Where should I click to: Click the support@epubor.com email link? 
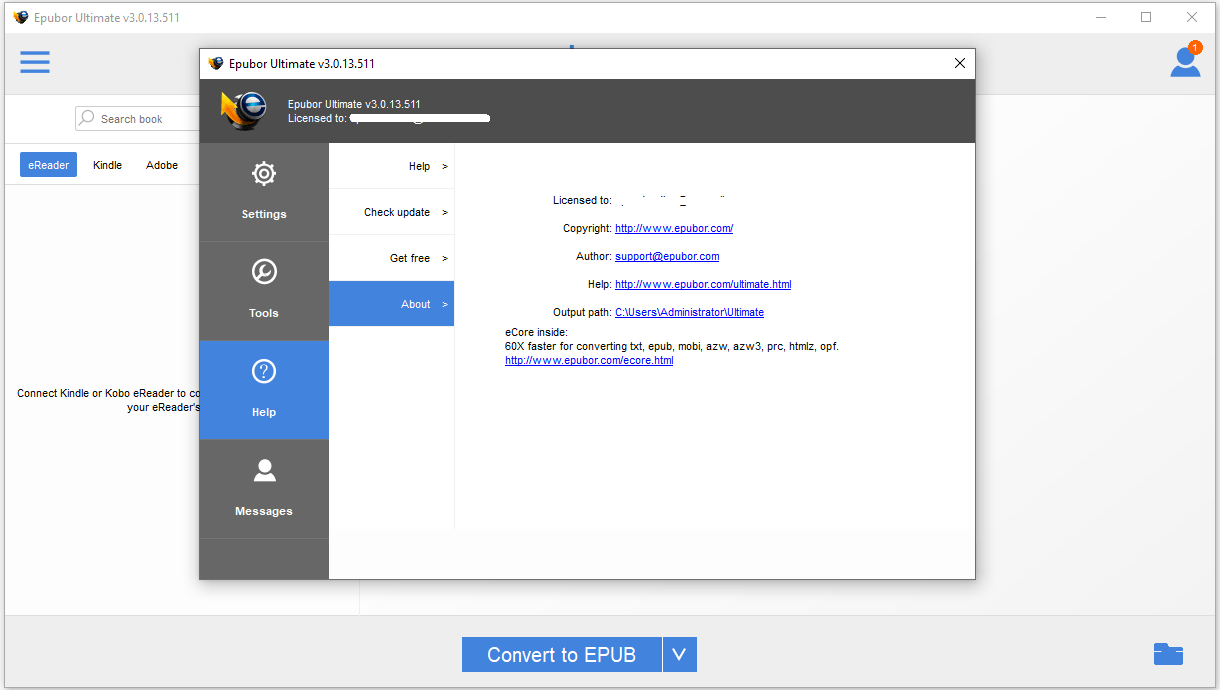point(667,256)
